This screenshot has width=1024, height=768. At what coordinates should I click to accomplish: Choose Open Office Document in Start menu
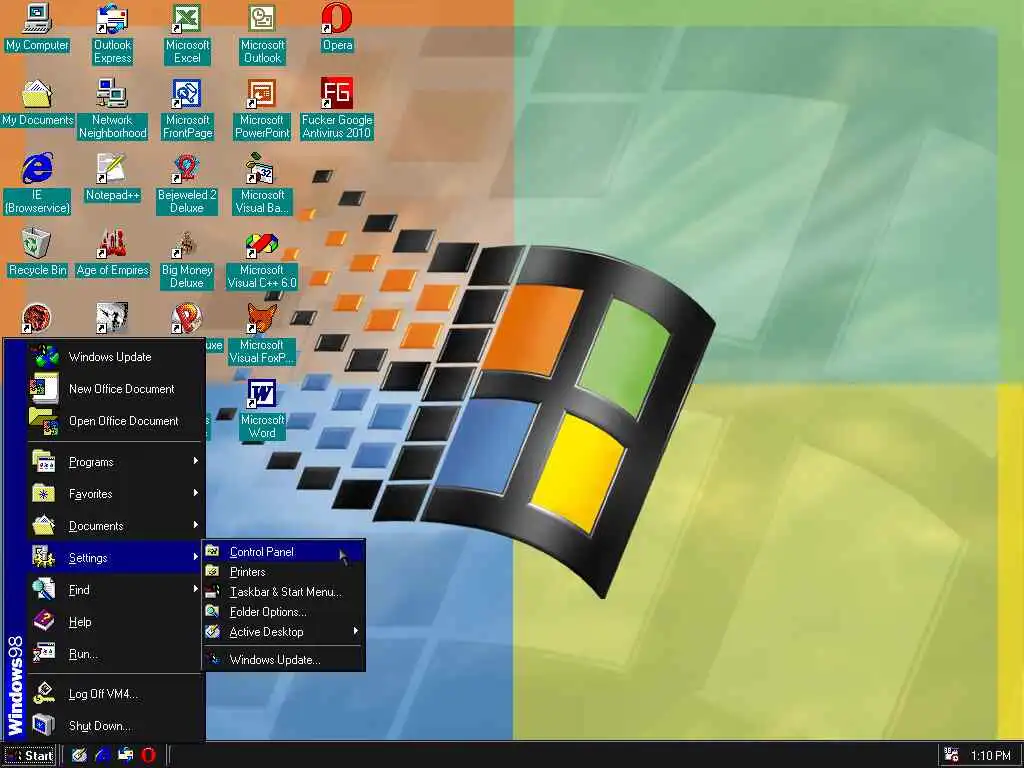pos(116,421)
